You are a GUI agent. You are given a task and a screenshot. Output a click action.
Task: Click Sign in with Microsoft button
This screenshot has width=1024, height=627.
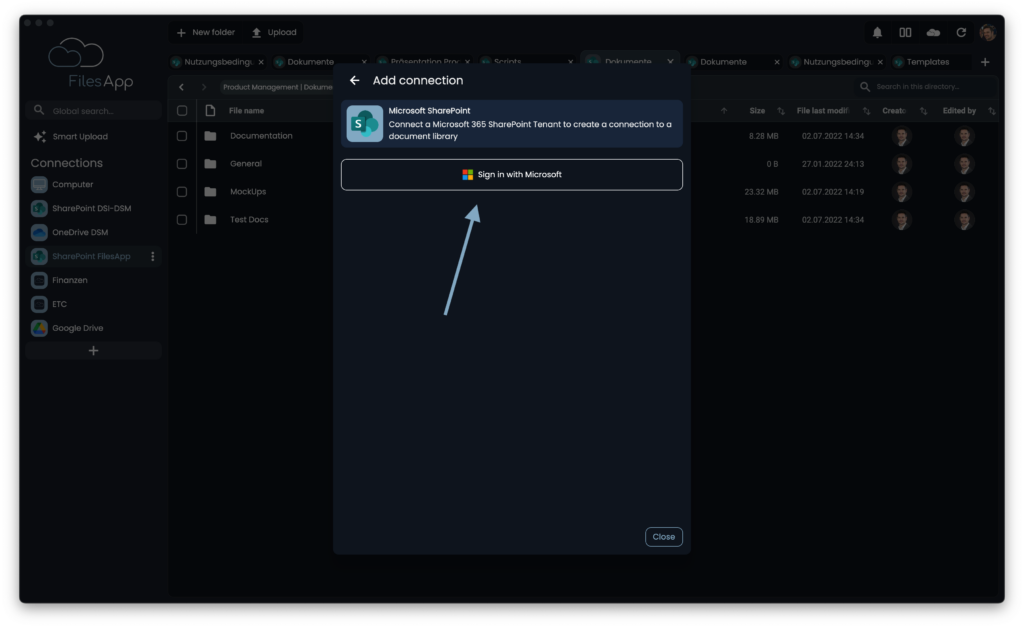click(511, 174)
